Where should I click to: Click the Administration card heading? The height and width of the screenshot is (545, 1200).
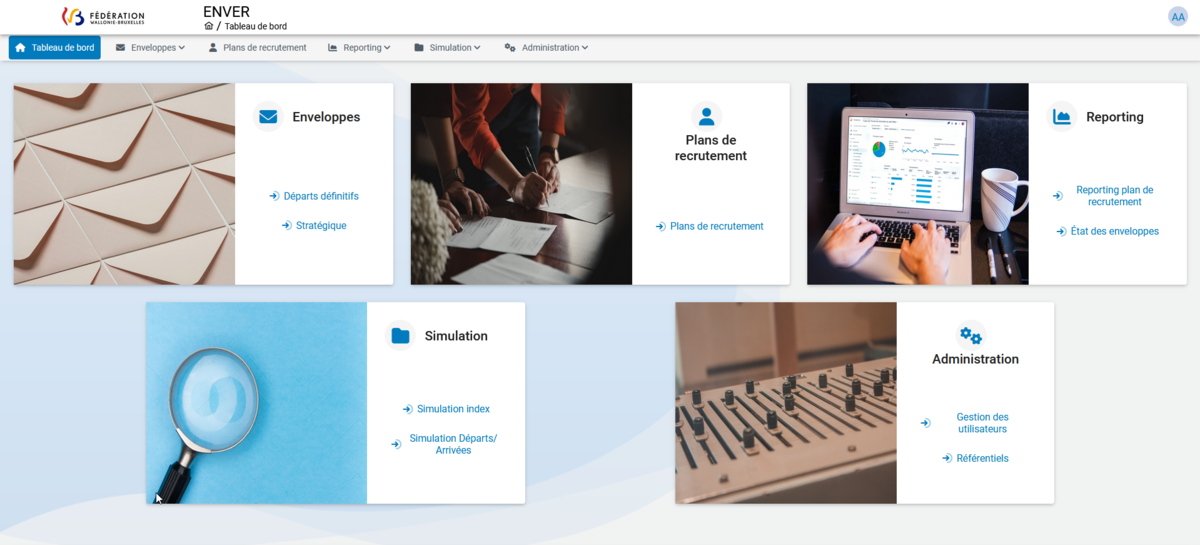point(975,359)
